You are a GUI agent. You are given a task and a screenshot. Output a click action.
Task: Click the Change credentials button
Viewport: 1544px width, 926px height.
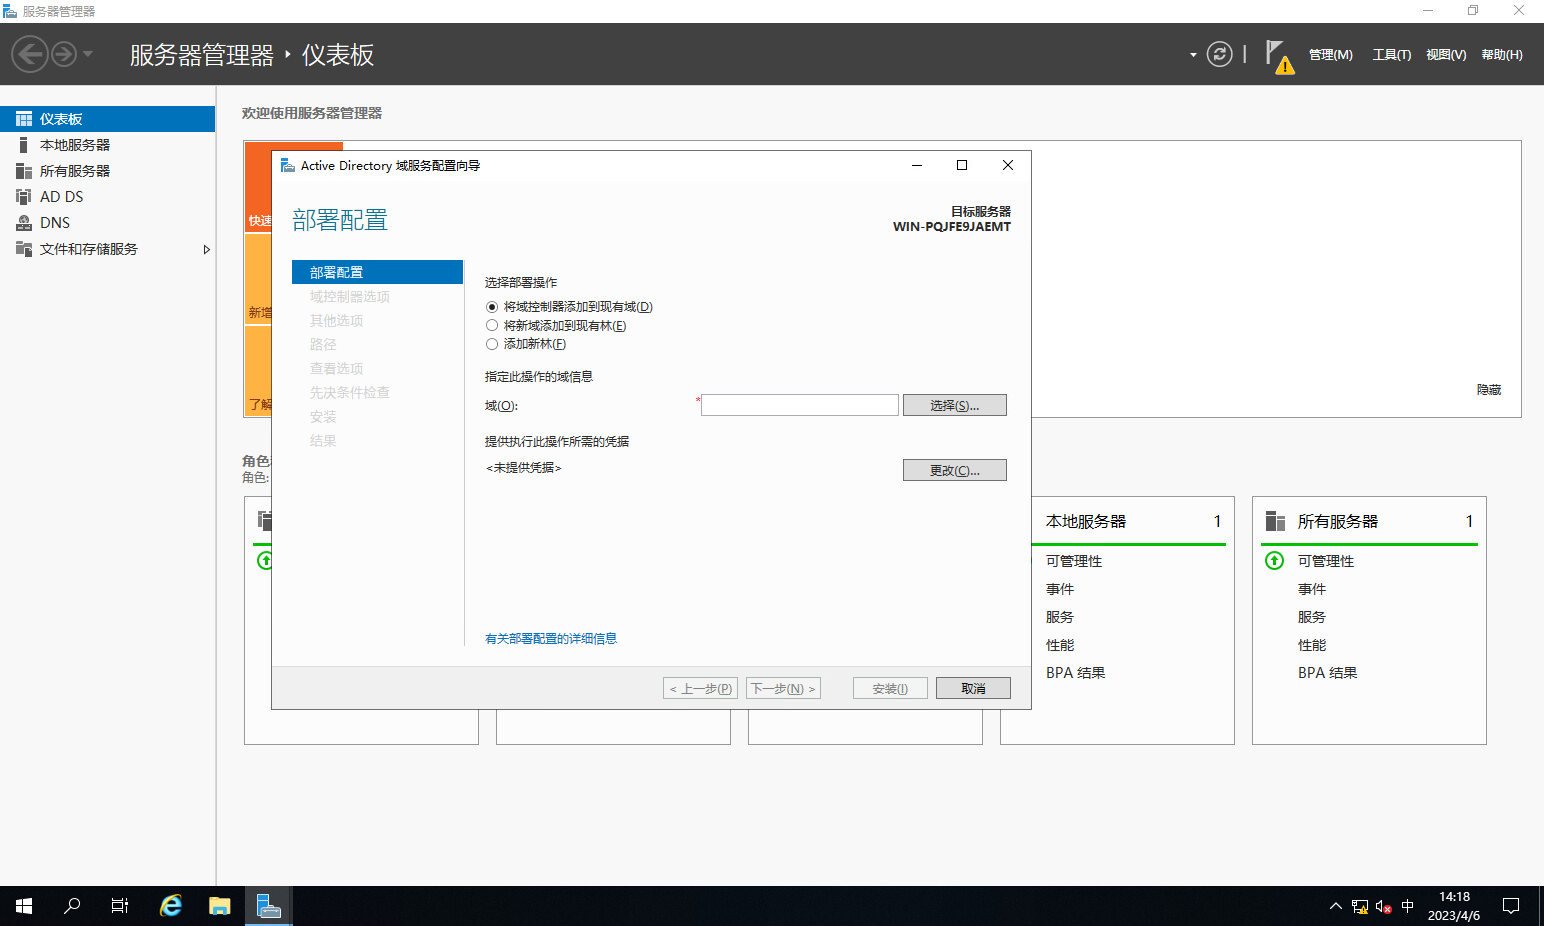tap(954, 470)
